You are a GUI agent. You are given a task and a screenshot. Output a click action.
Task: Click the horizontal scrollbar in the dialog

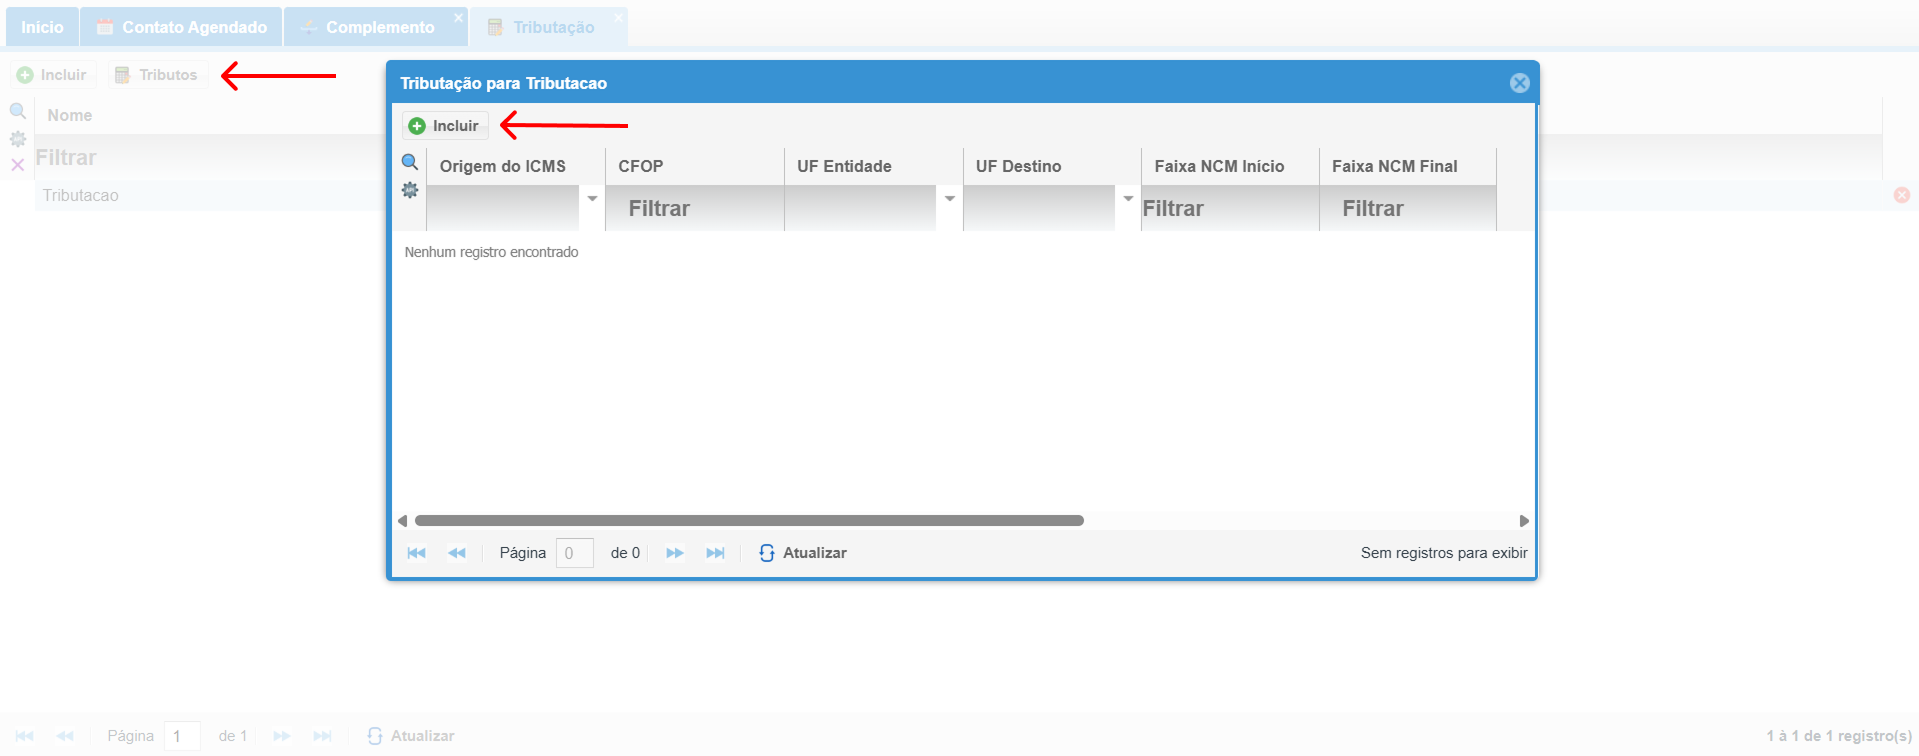pos(749,521)
